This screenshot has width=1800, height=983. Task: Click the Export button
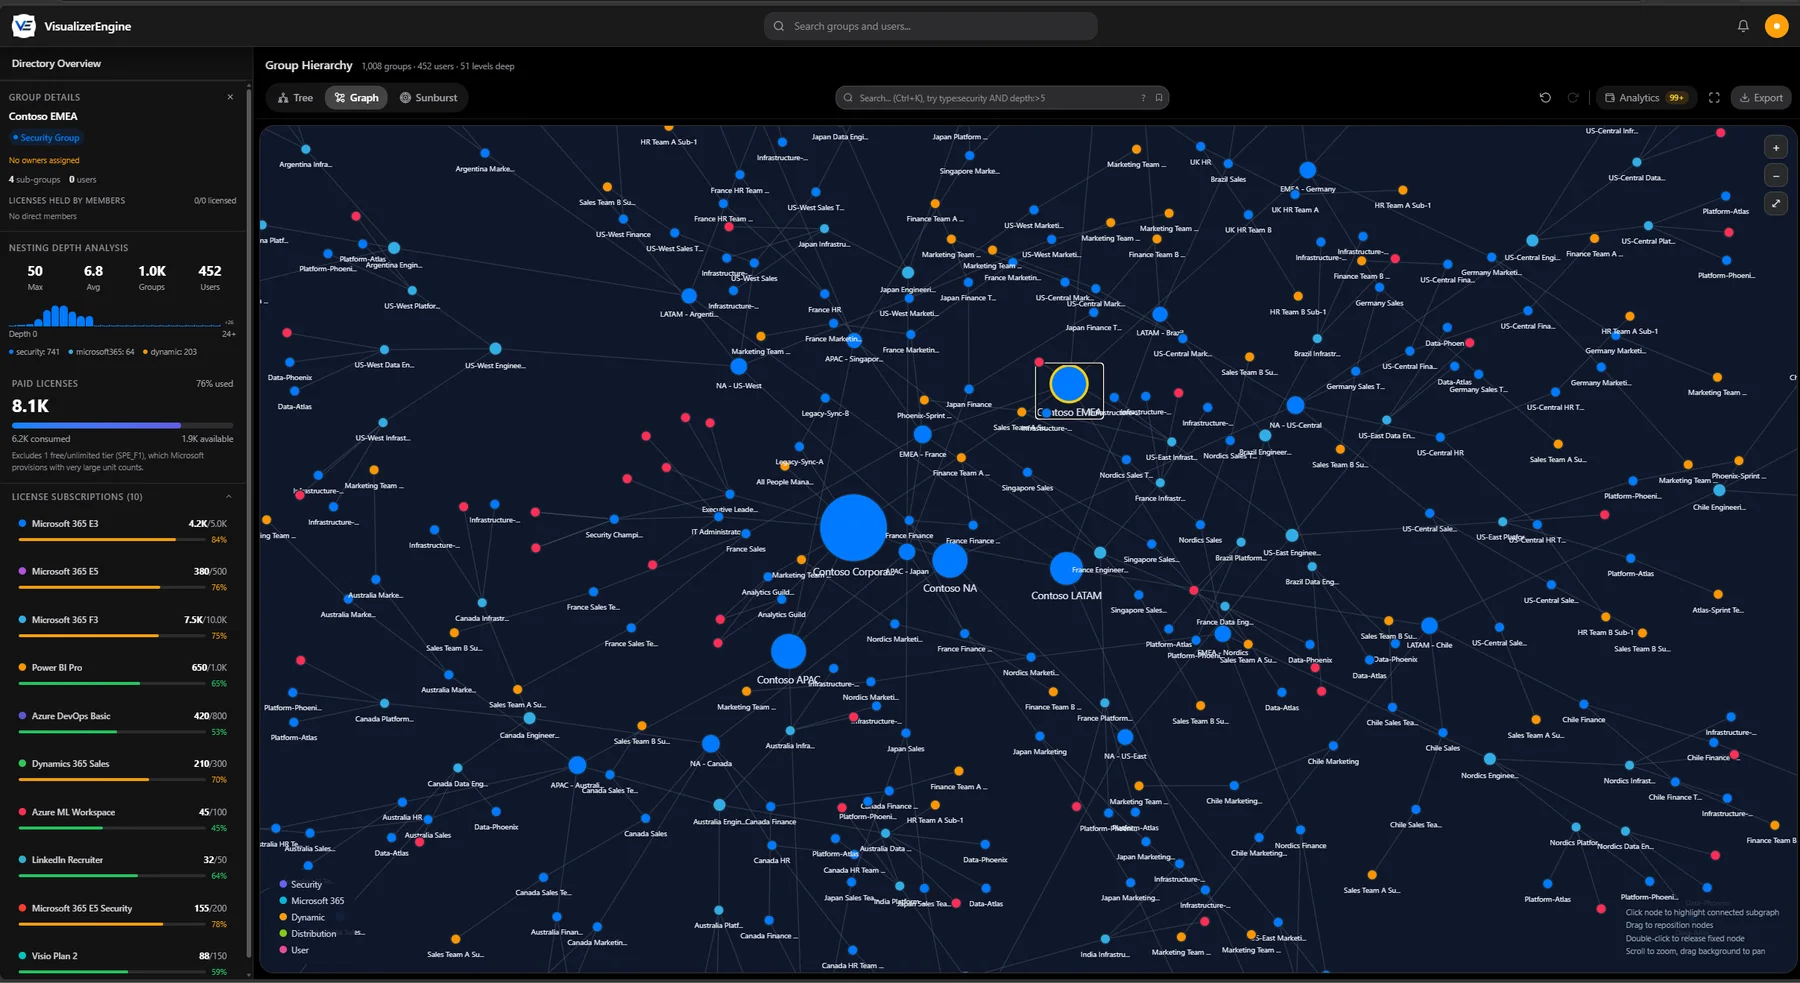pyautogui.click(x=1761, y=98)
